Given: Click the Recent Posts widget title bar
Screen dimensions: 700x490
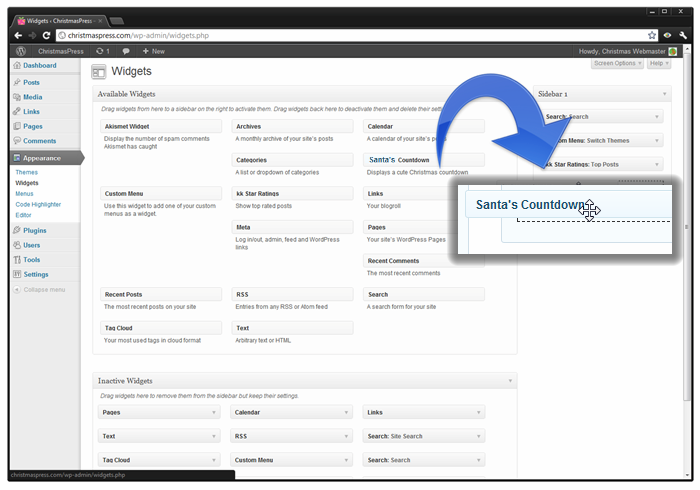Looking at the screenshot, I should 161,295.
